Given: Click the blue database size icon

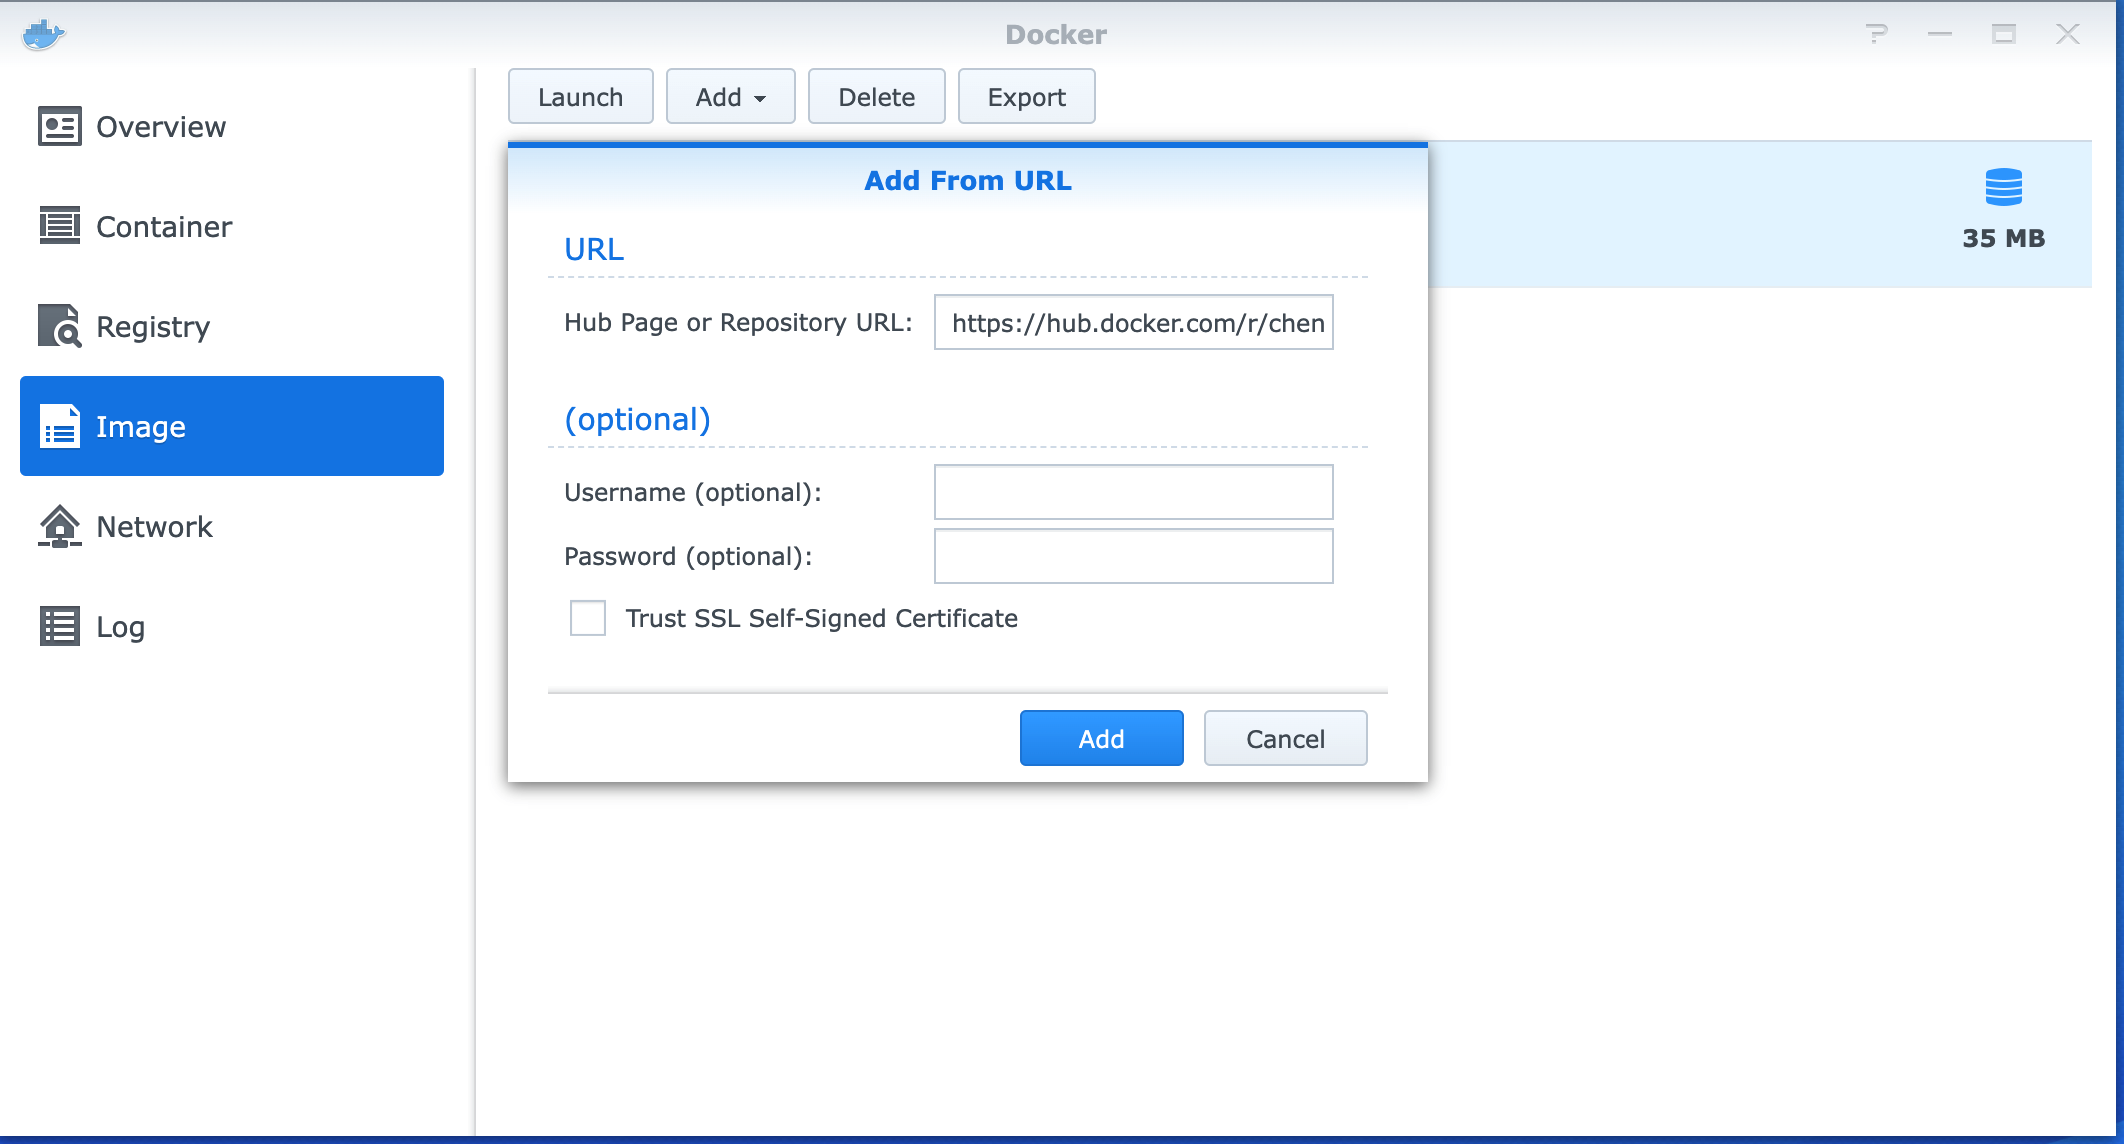Looking at the screenshot, I should [x=2003, y=188].
